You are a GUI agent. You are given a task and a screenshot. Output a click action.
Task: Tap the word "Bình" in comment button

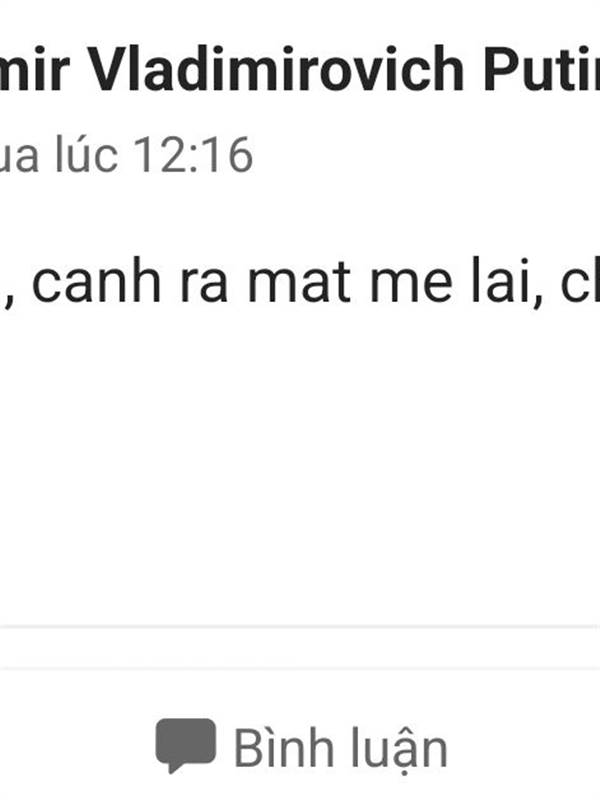pyautogui.click(x=275, y=748)
